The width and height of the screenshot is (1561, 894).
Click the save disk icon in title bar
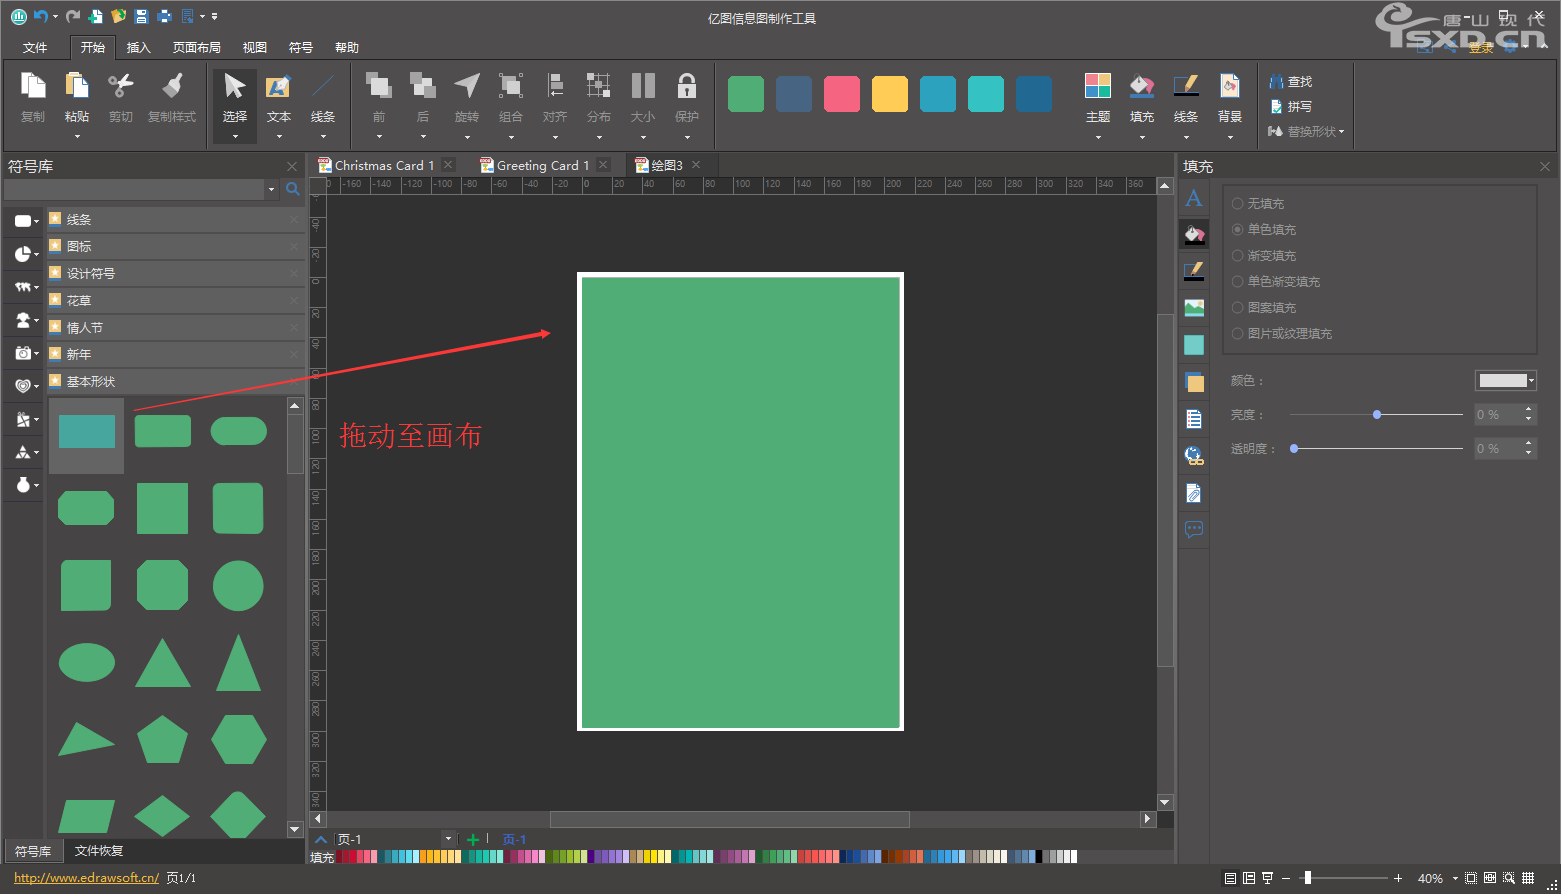click(x=141, y=16)
